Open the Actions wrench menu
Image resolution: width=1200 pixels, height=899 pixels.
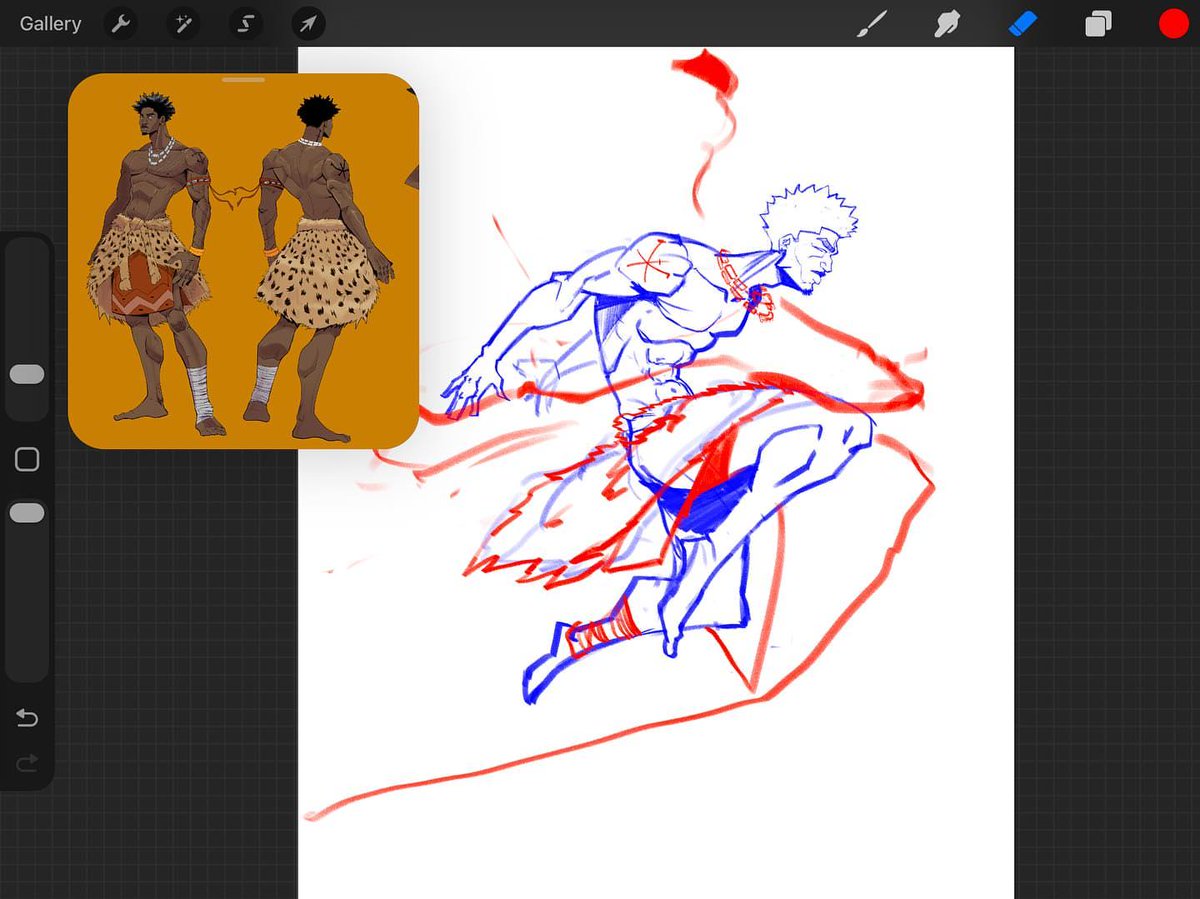tap(120, 24)
